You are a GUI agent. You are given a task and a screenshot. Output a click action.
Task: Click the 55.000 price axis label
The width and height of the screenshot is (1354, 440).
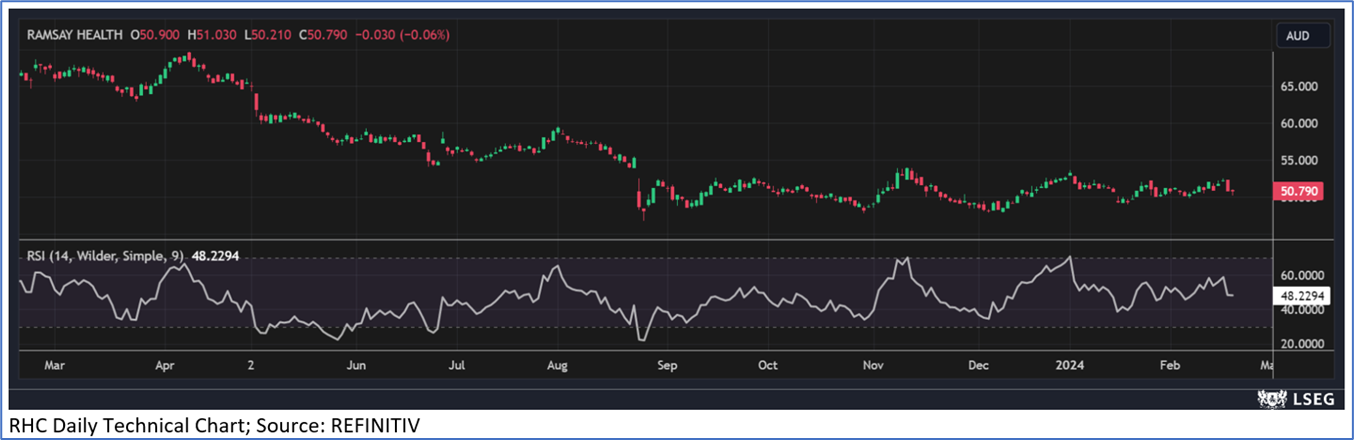(x=1301, y=160)
